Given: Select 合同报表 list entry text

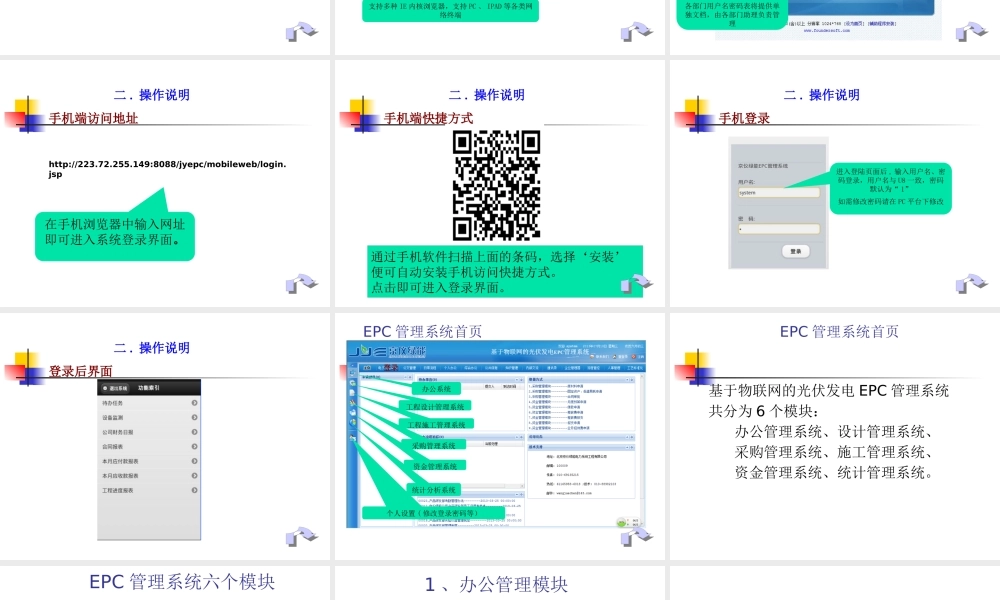Looking at the screenshot, I should [x=112, y=446].
